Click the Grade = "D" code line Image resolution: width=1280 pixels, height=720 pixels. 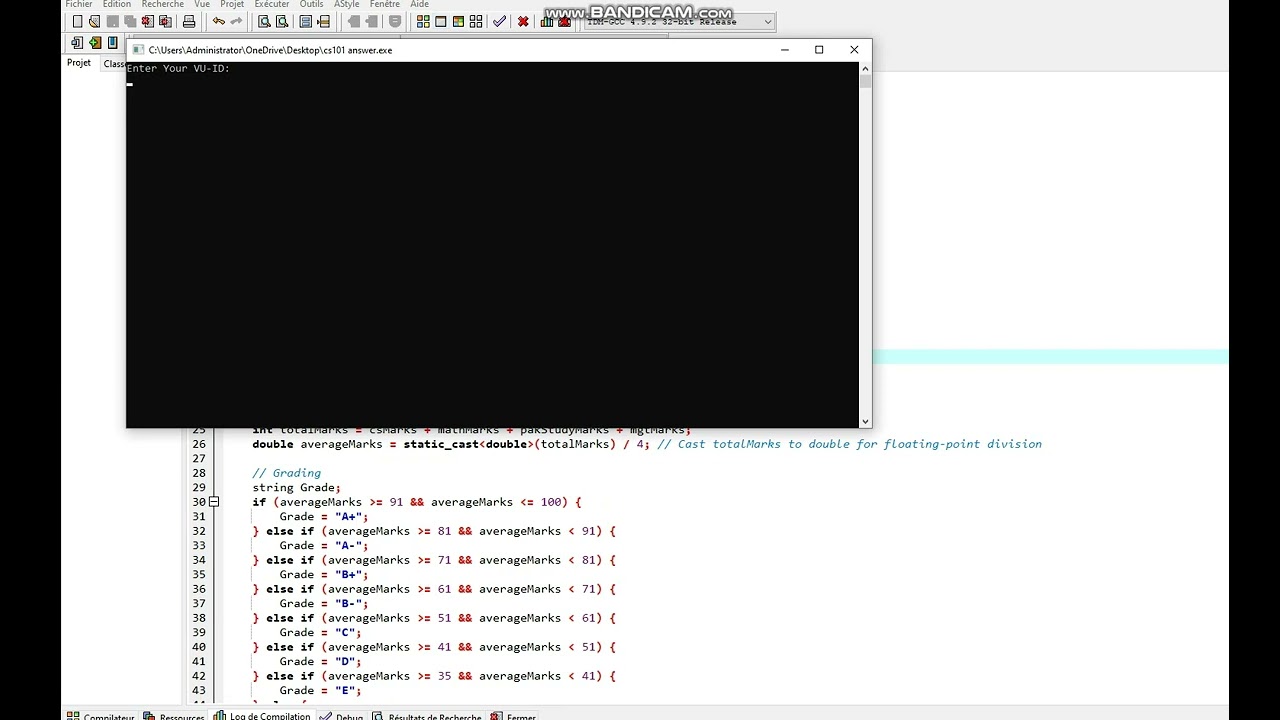pyautogui.click(x=320, y=662)
